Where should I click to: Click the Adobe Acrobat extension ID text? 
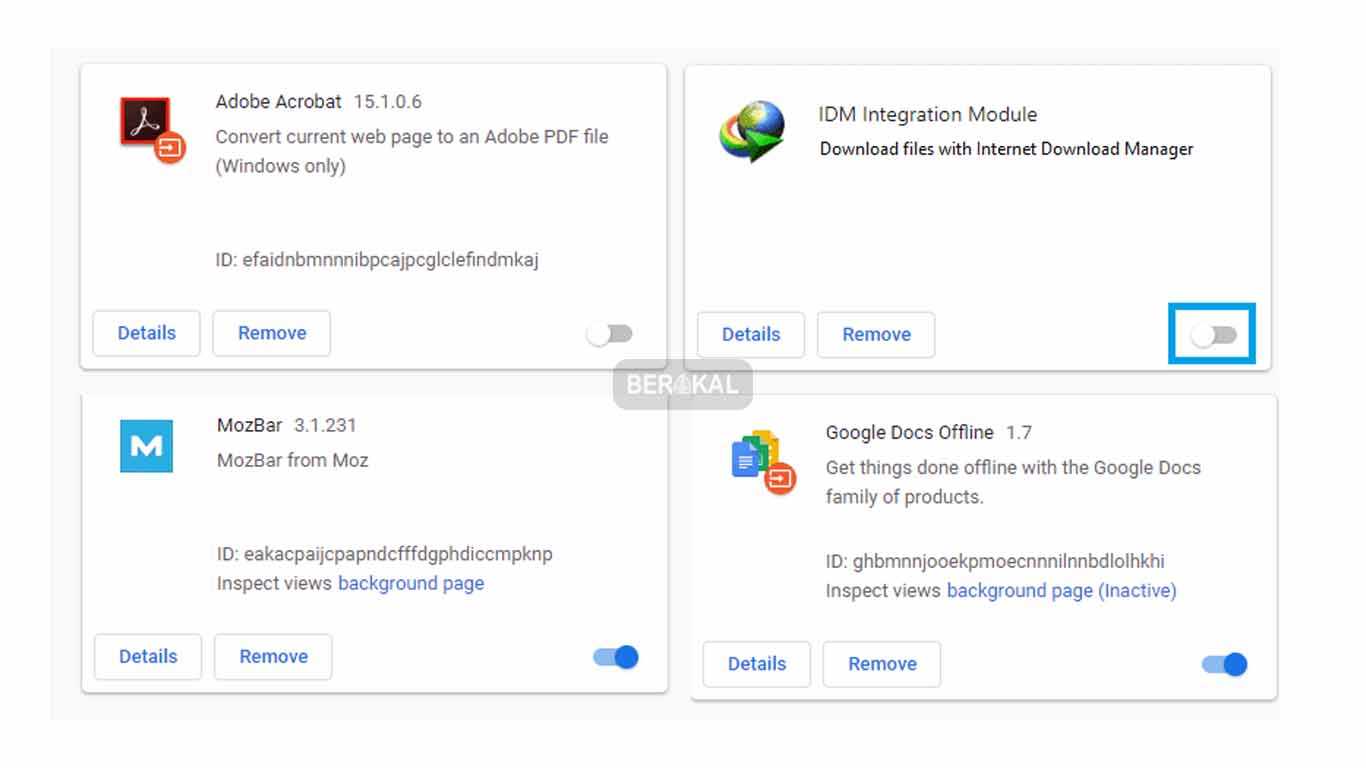[377, 260]
